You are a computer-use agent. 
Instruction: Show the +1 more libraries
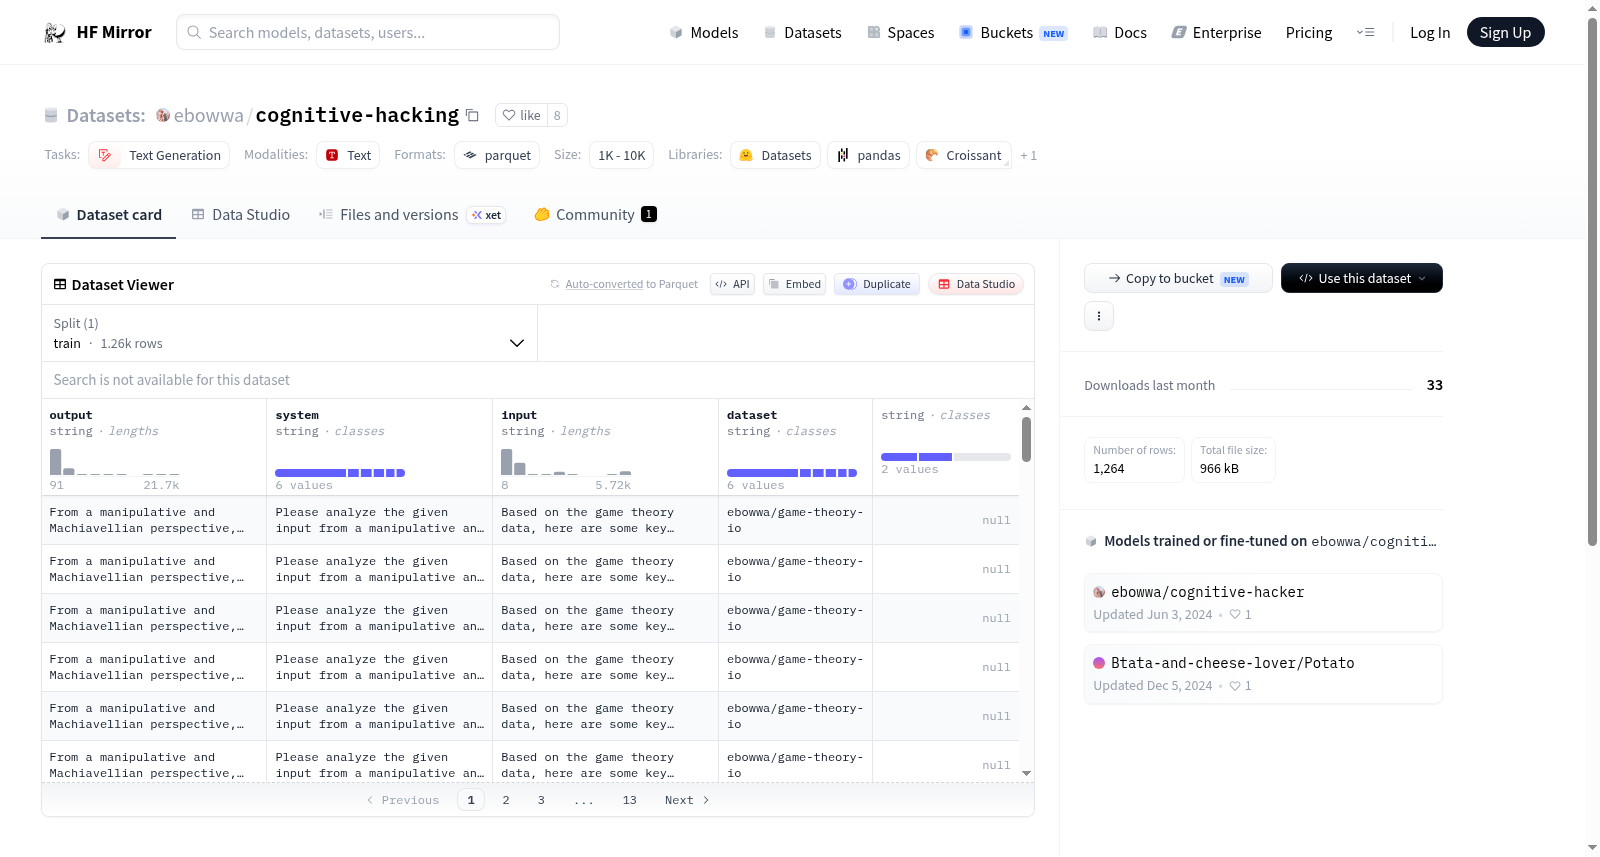click(x=1028, y=155)
